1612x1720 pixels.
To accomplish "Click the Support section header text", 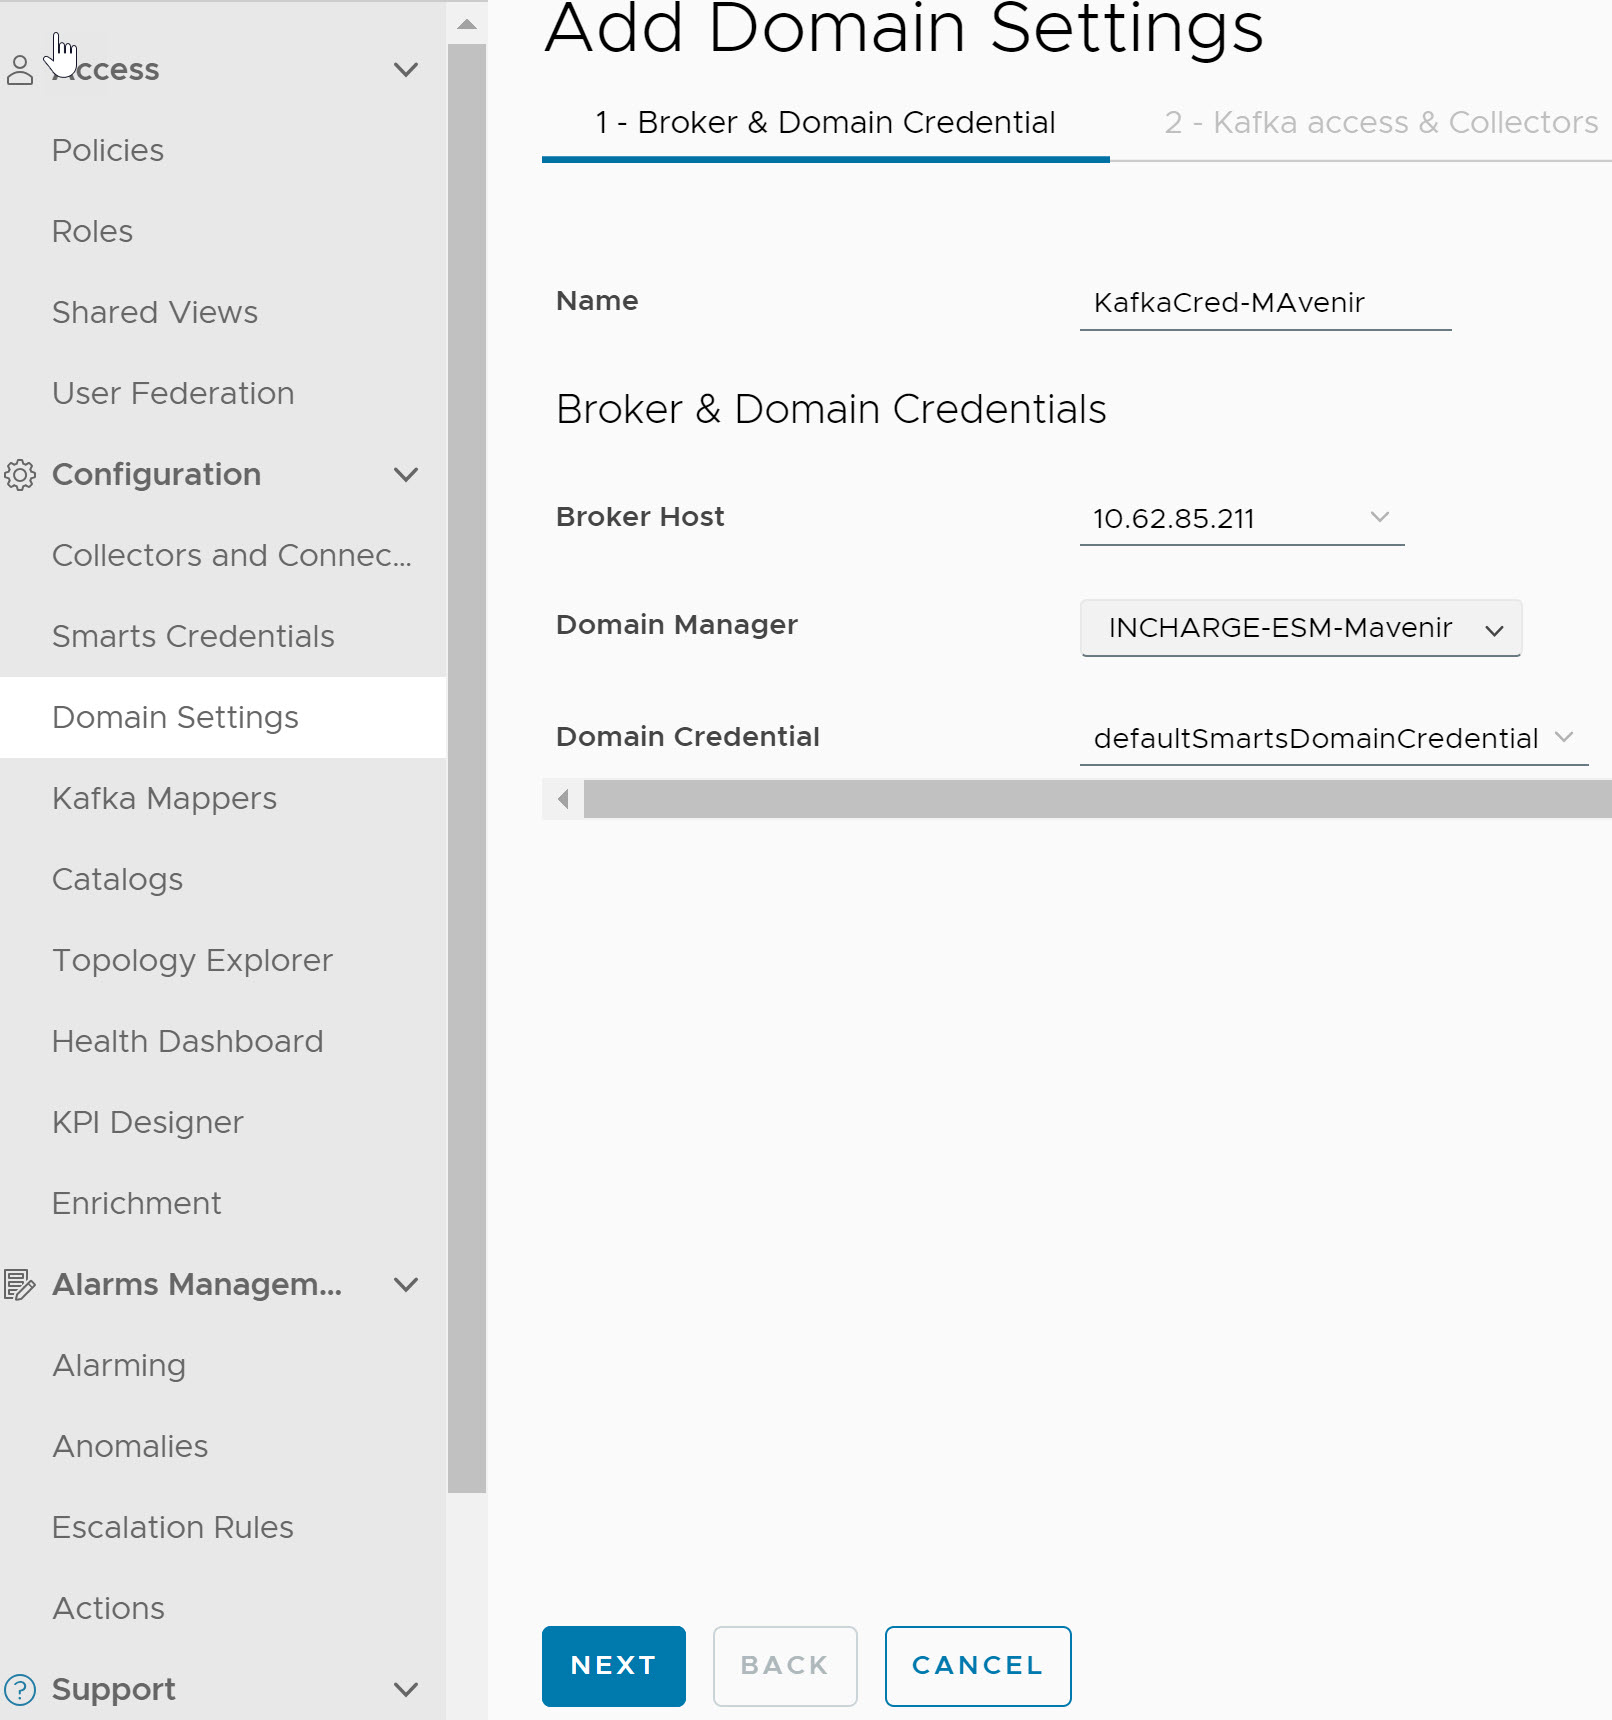I will (x=113, y=1689).
